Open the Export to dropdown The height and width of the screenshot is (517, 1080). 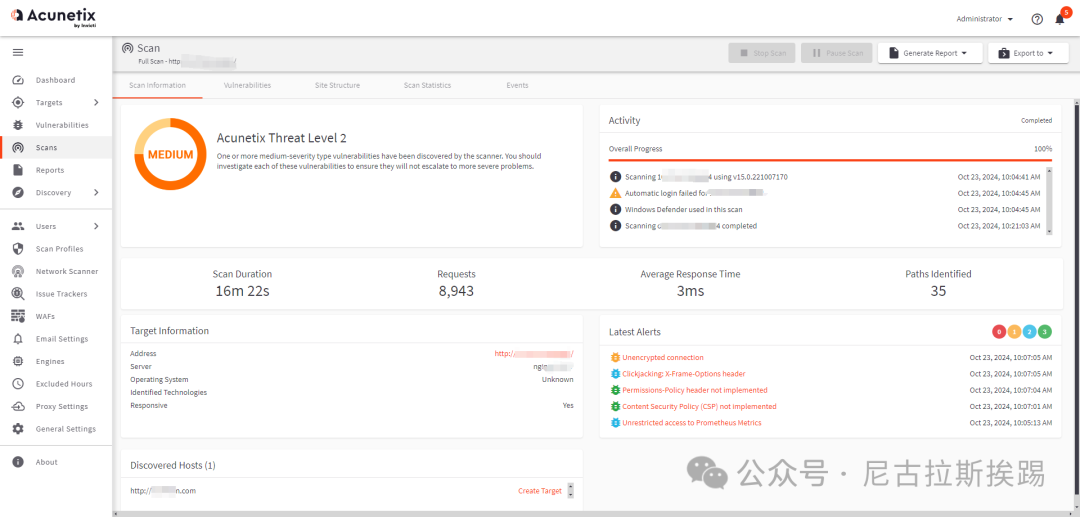(x=1028, y=53)
